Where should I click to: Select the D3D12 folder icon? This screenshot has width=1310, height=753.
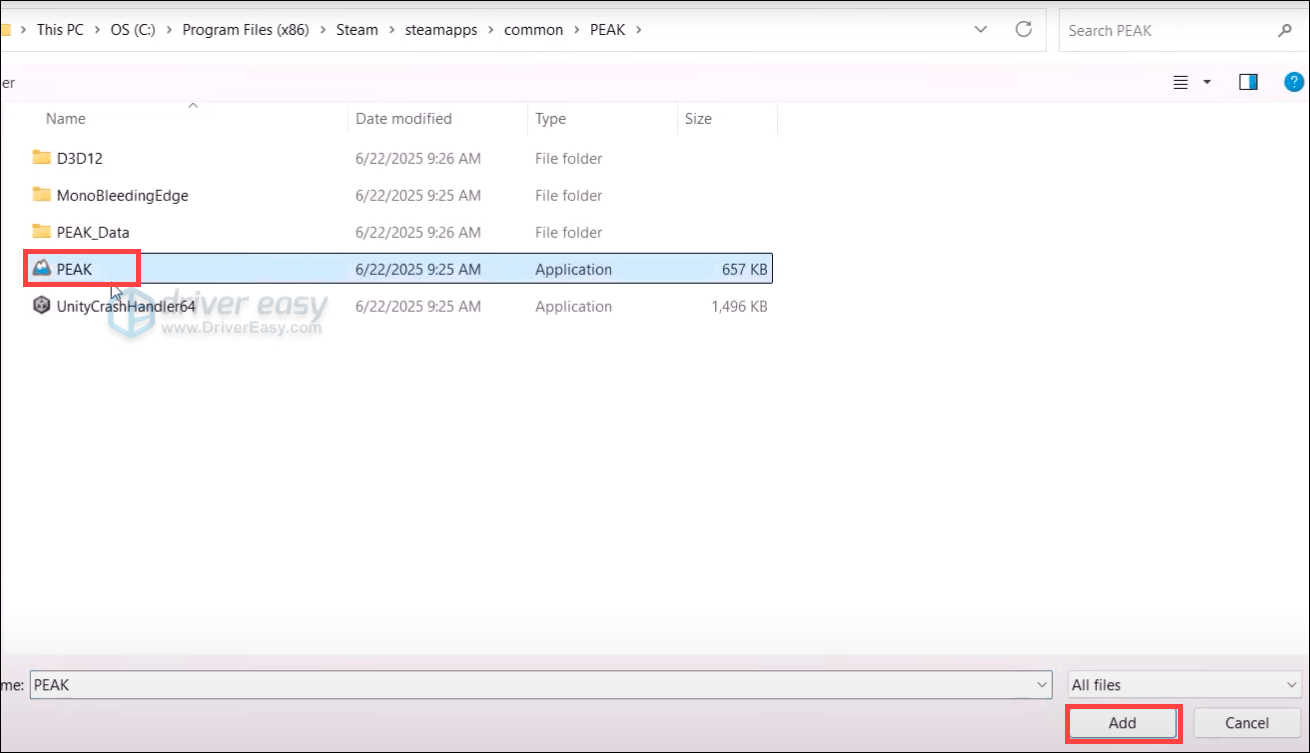point(41,158)
